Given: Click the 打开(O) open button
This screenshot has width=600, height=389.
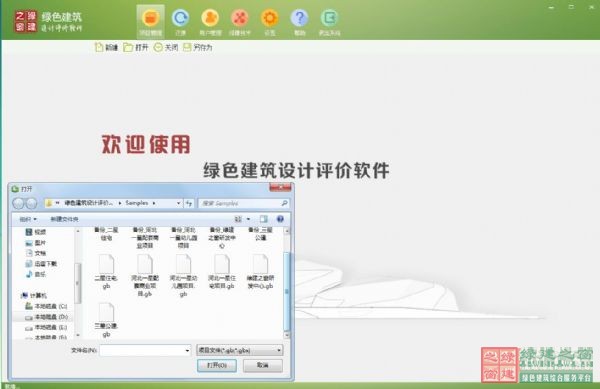Looking at the screenshot, I should click(217, 365).
